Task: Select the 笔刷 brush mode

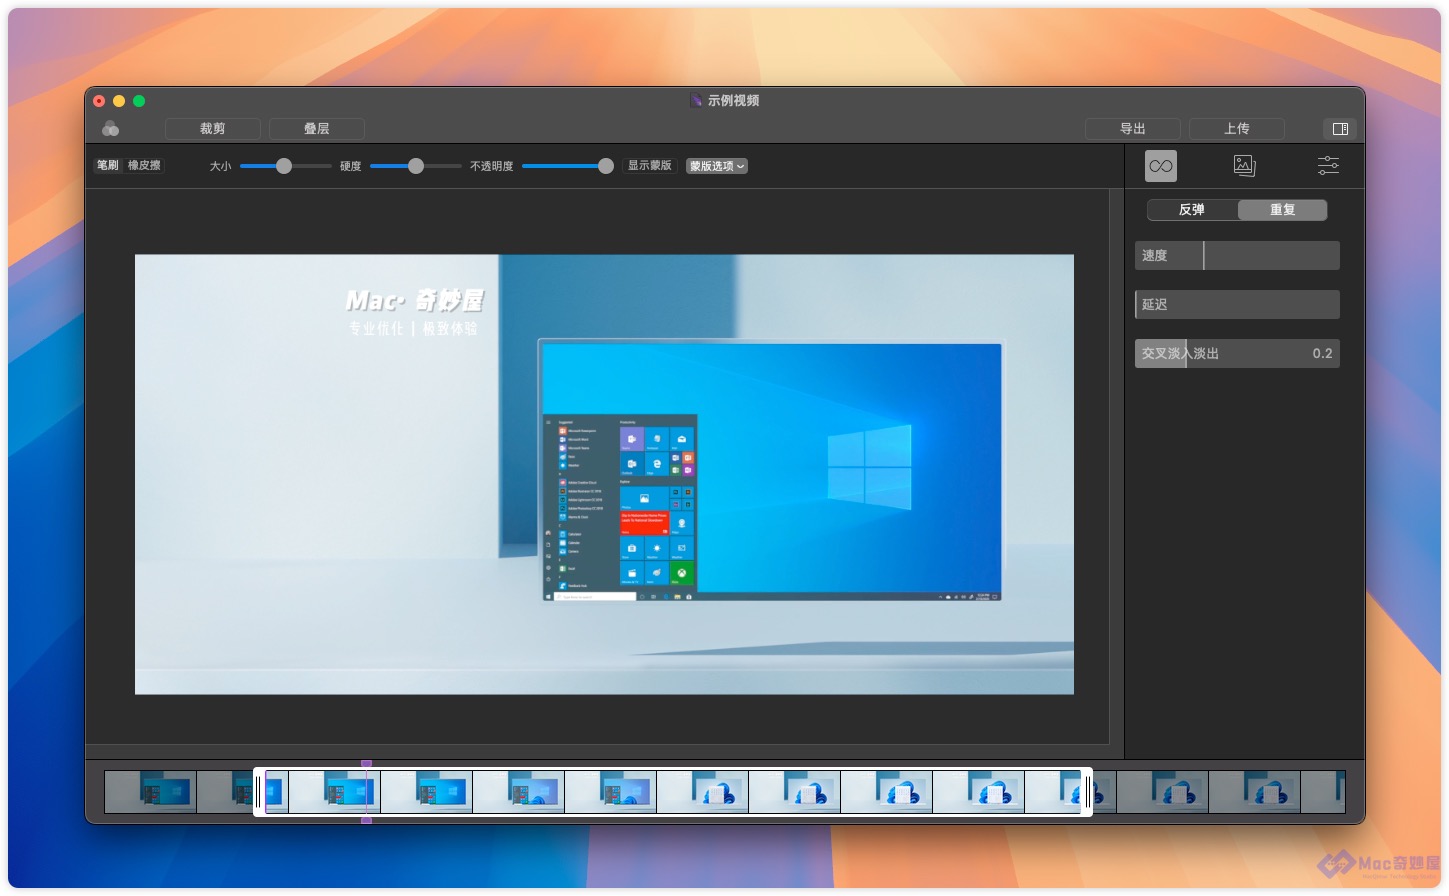Action: tap(108, 166)
